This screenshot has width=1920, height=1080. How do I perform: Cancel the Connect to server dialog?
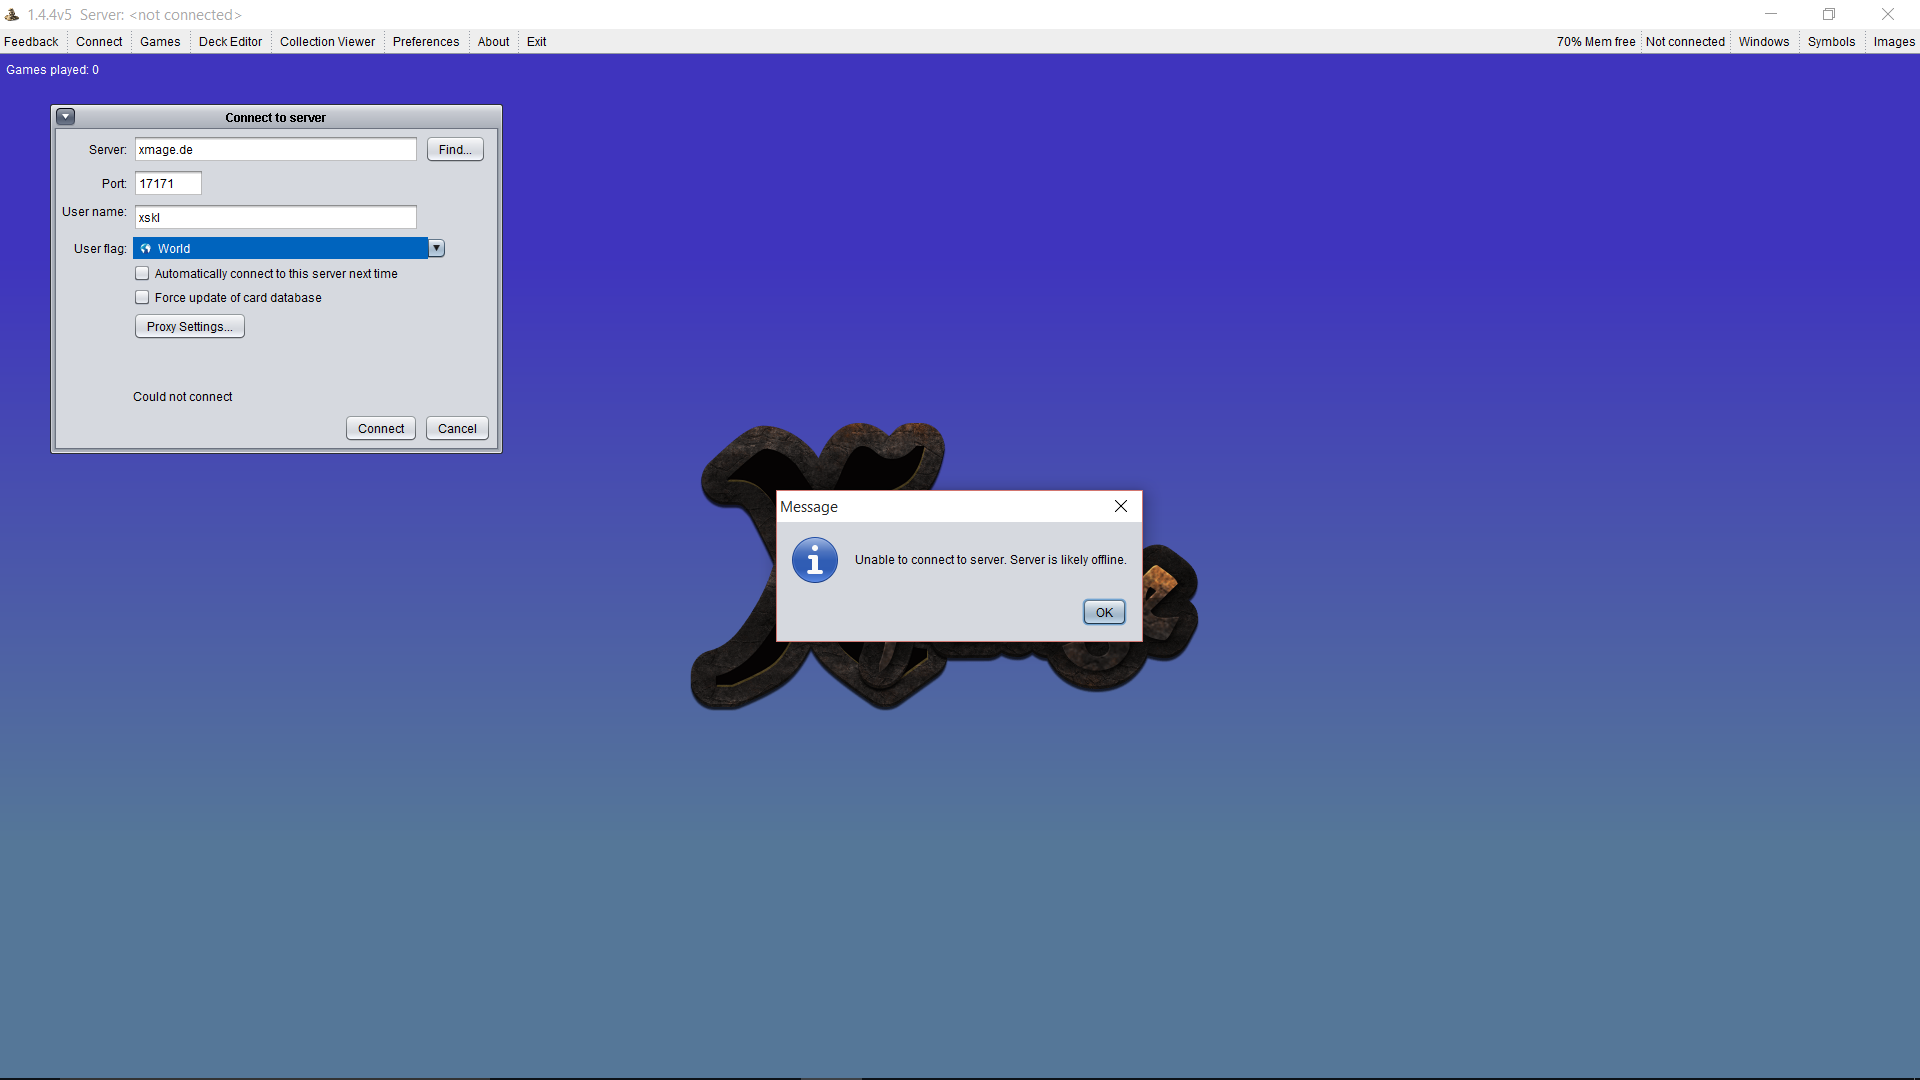457,429
